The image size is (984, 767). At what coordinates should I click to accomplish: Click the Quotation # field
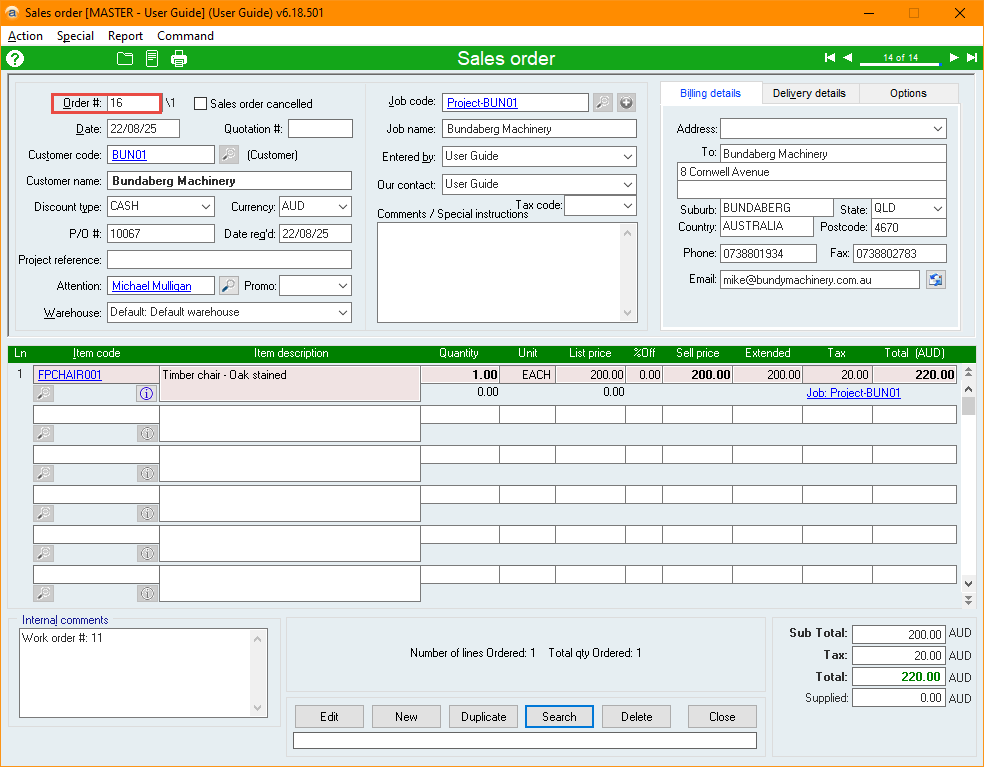(x=320, y=129)
